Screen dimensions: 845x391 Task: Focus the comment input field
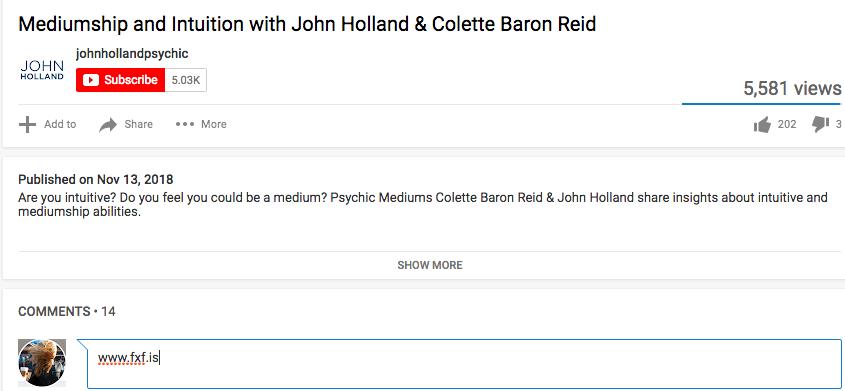464,364
